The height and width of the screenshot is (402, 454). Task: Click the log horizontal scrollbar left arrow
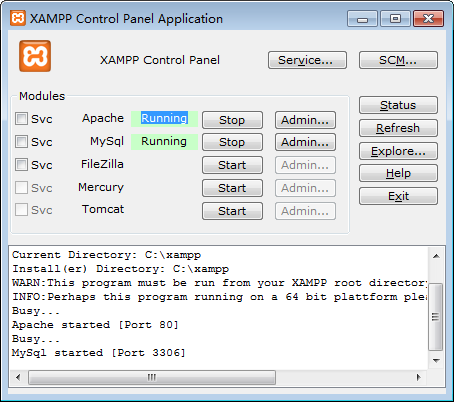[18, 377]
